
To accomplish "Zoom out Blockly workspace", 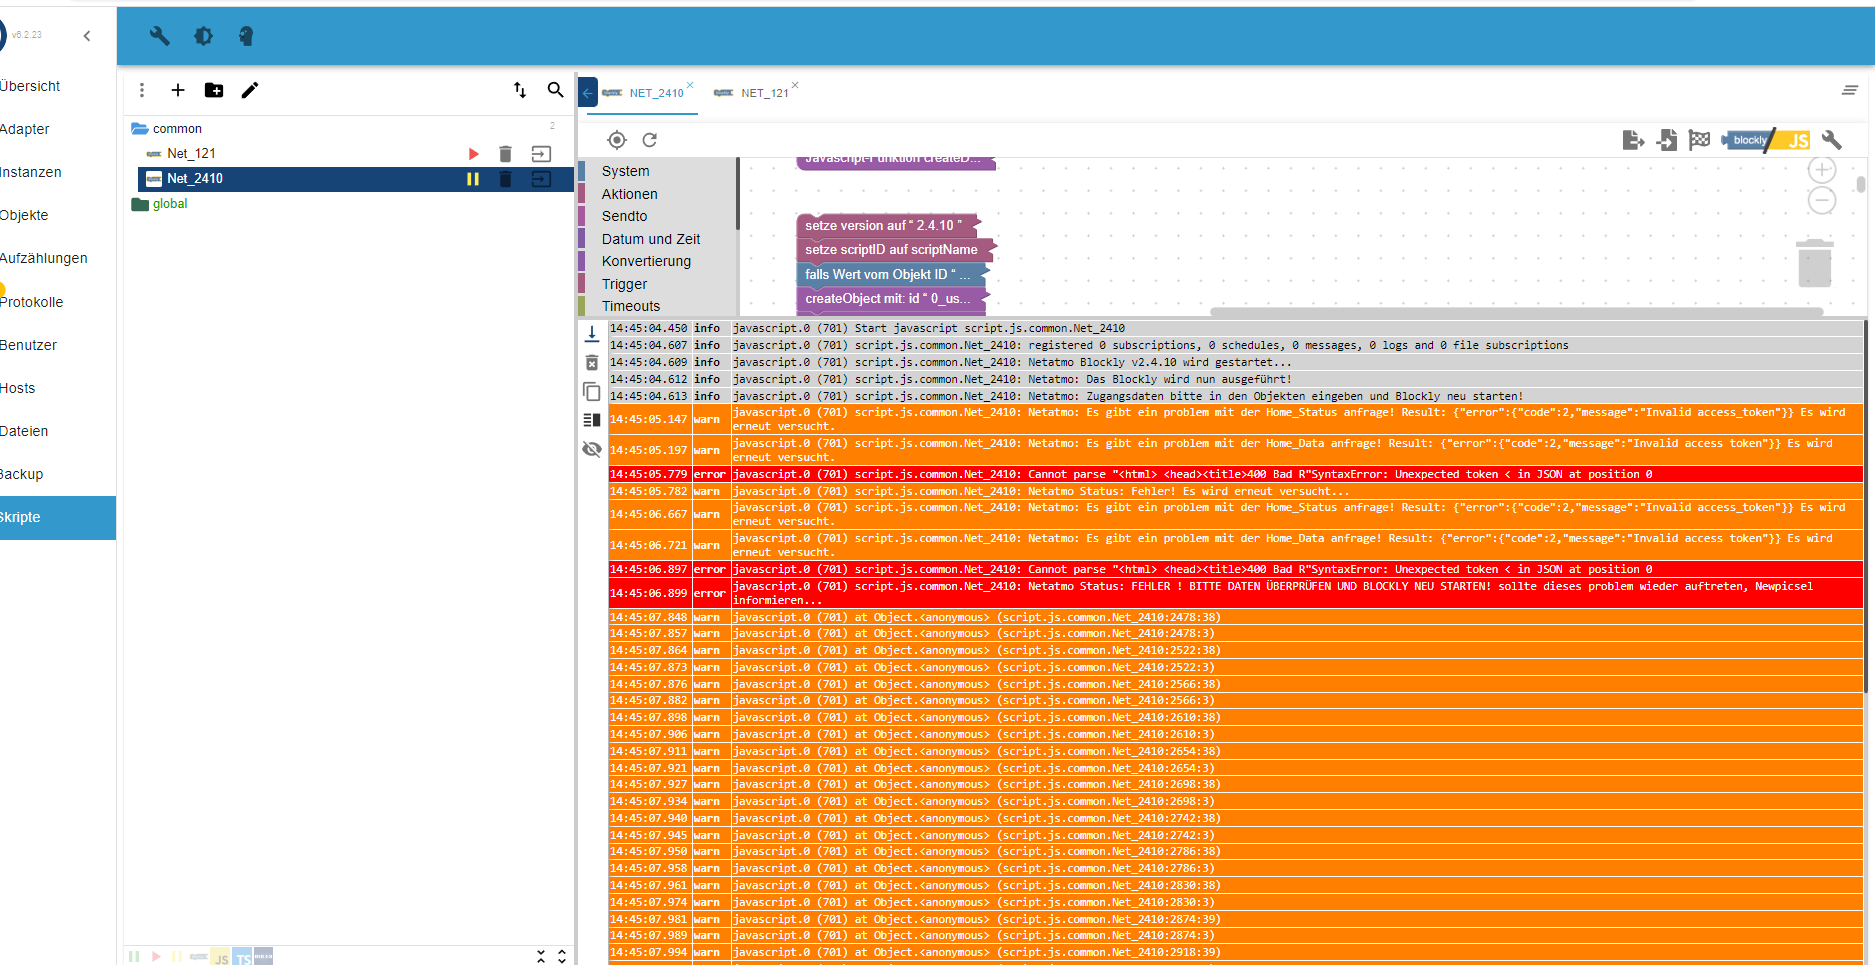I will (1822, 200).
